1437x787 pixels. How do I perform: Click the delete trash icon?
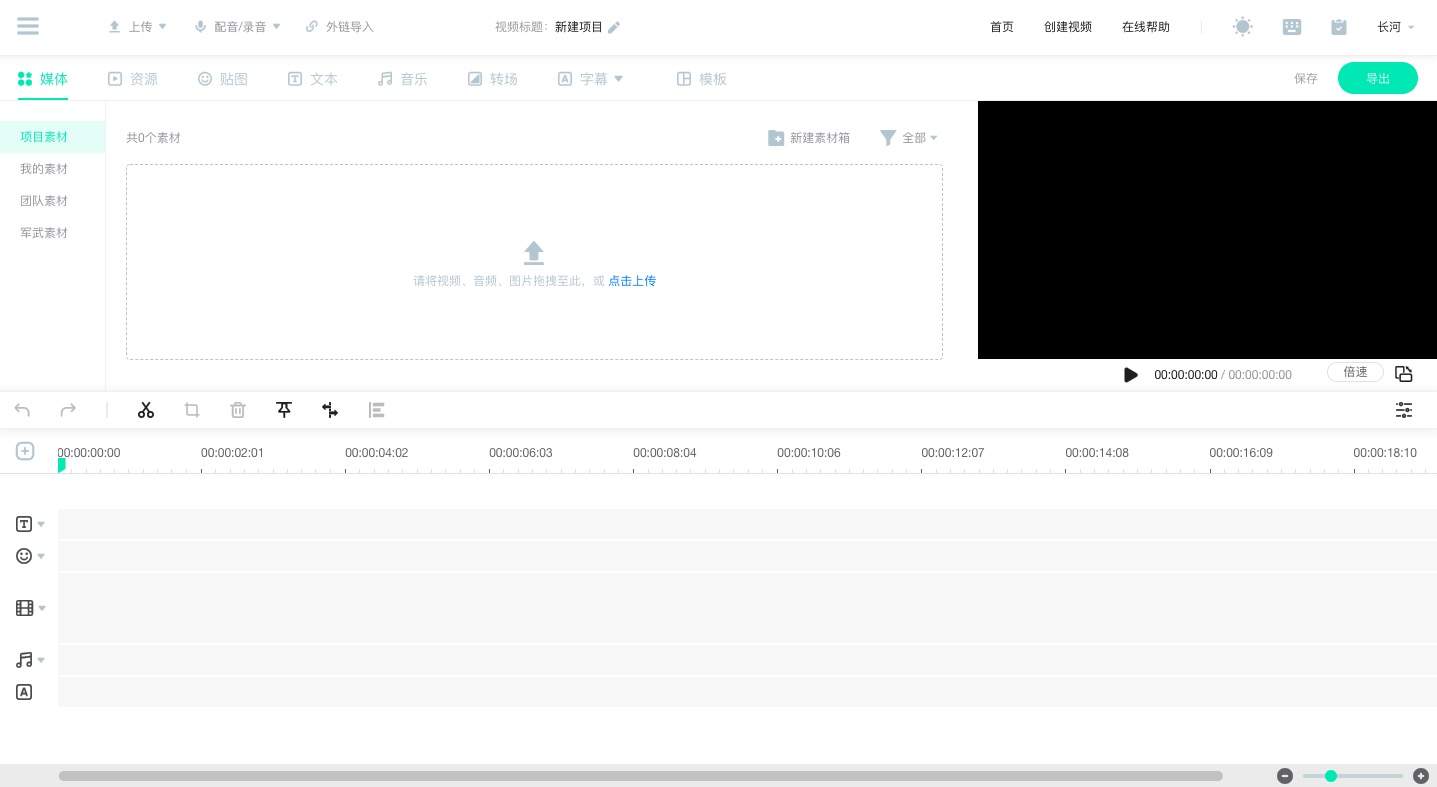[x=238, y=410]
